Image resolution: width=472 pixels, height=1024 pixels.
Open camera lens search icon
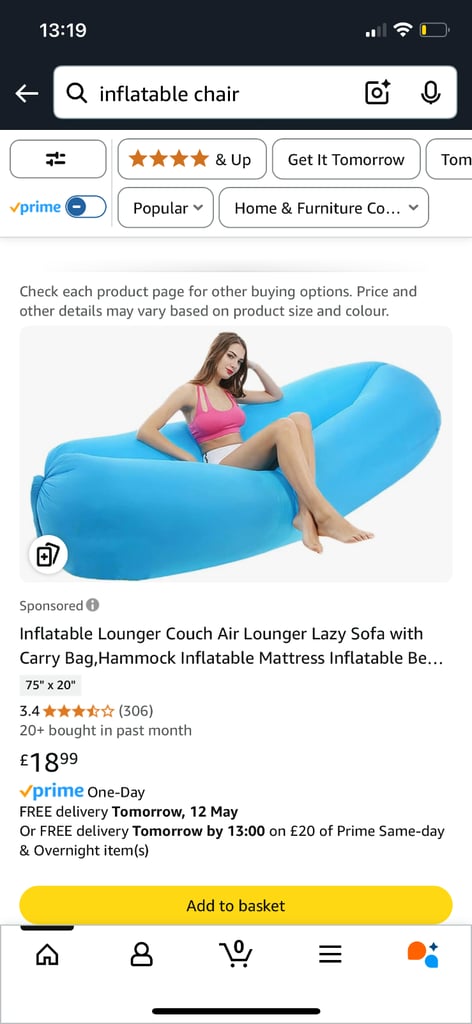377,93
